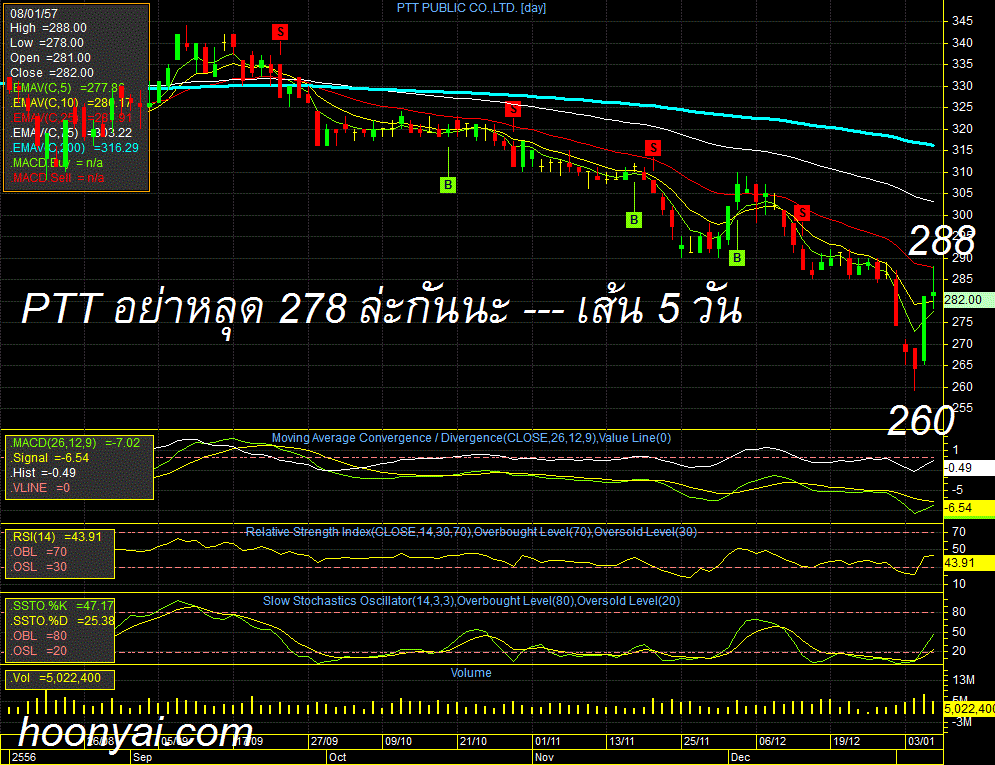
Task: Click the OSL =20 stochastic entry
Action: pos(39,651)
